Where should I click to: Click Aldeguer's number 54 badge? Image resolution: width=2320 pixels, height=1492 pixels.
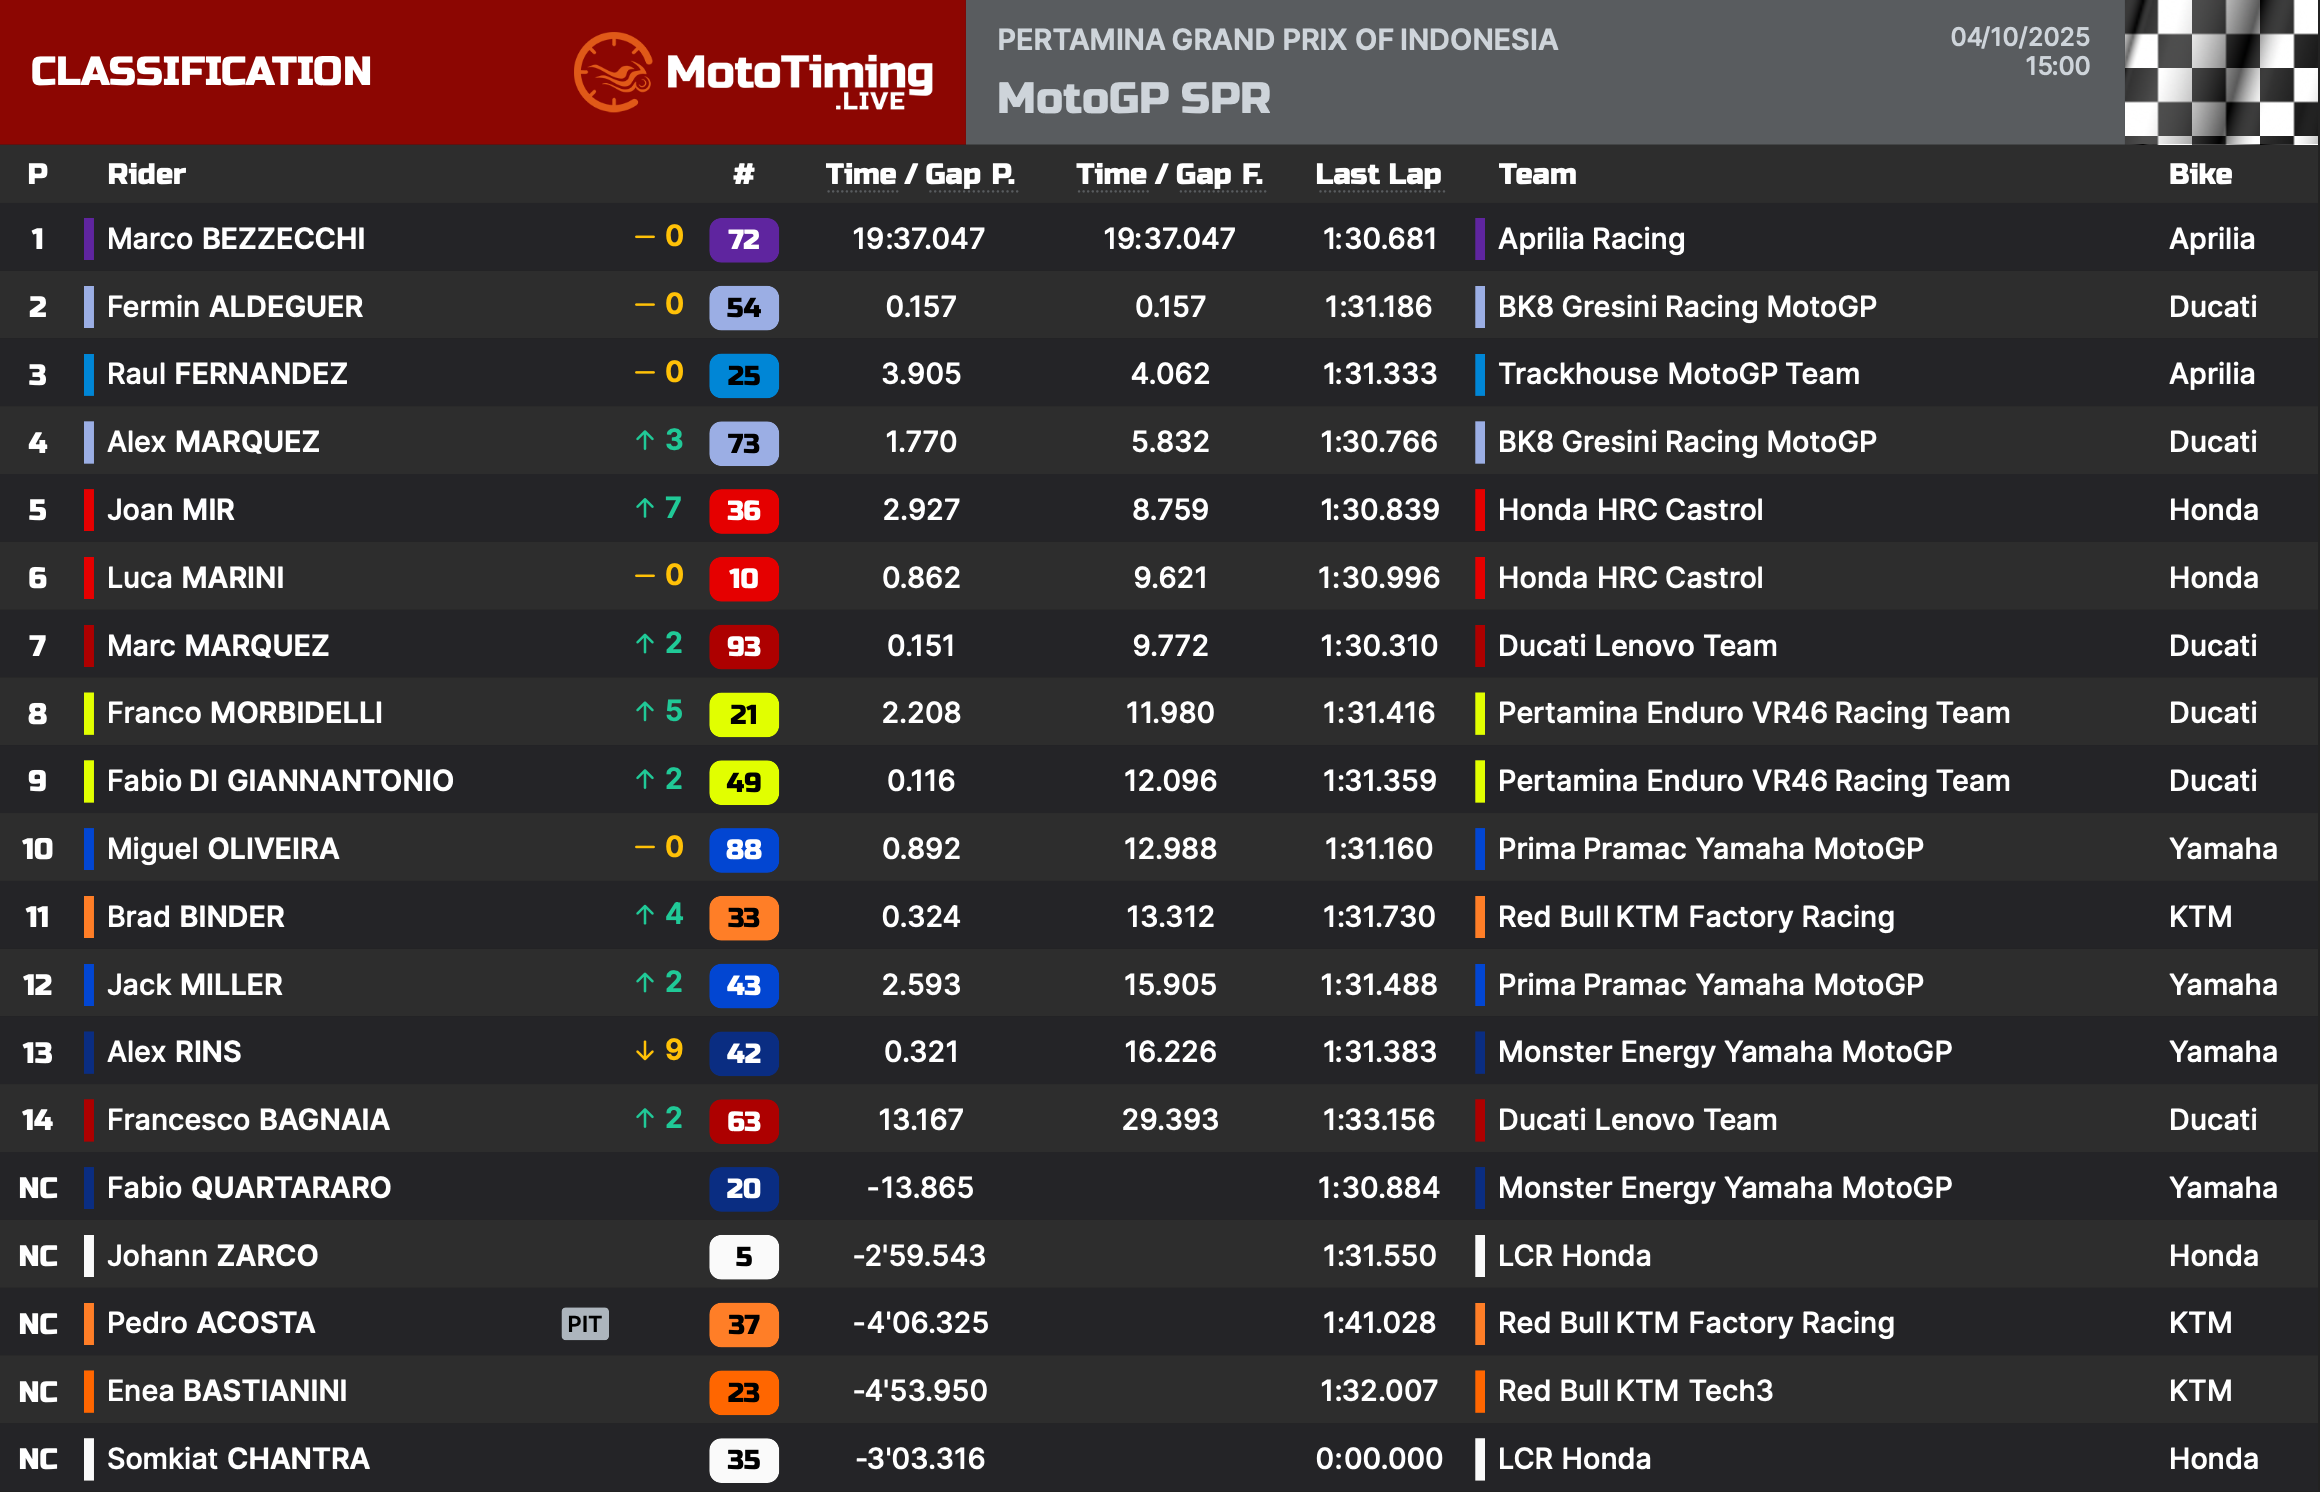(x=743, y=308)
